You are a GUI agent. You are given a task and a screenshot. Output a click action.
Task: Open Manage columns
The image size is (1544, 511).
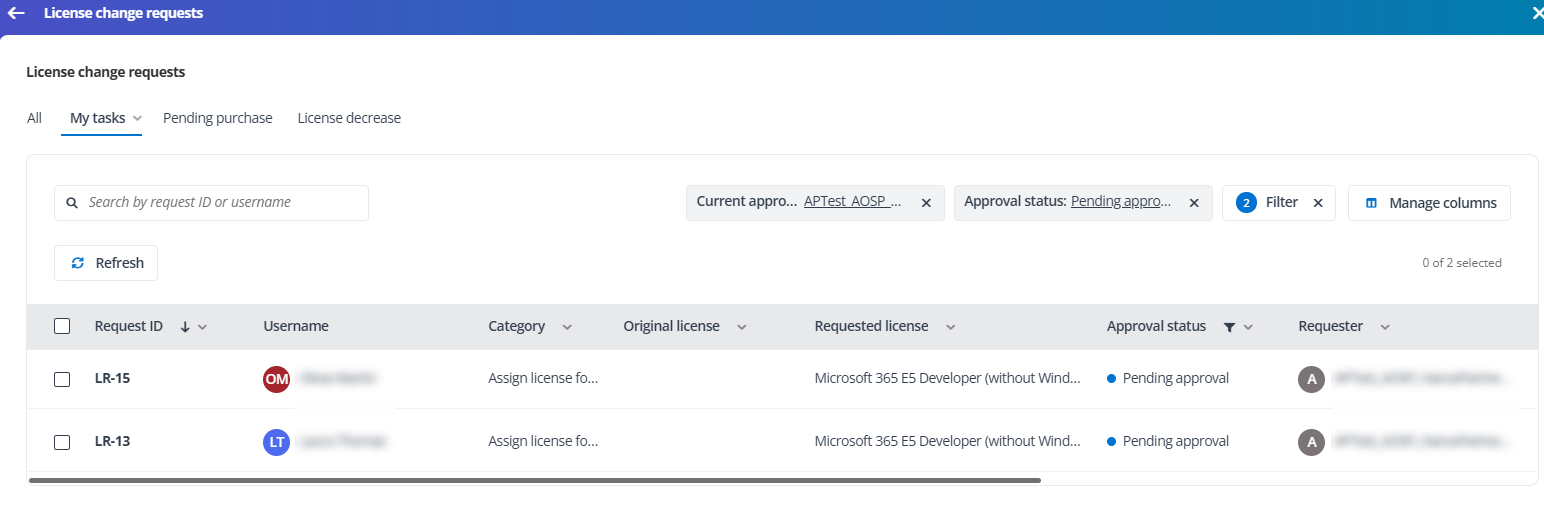pyautogui.click(x=1429, y=203)
